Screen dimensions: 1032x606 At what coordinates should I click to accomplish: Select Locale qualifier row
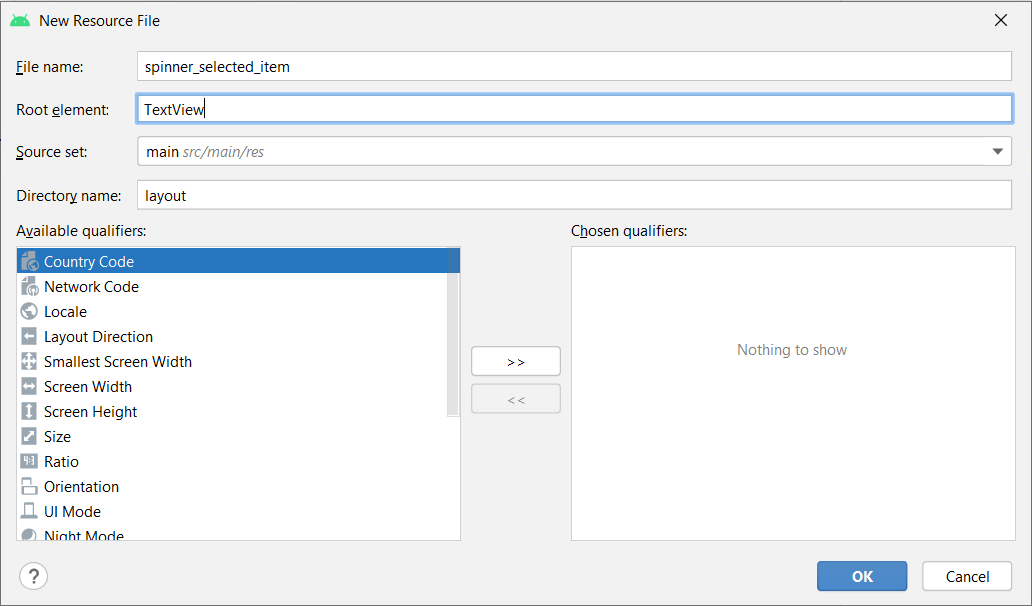pyautogui.click(x=232, y=311)
